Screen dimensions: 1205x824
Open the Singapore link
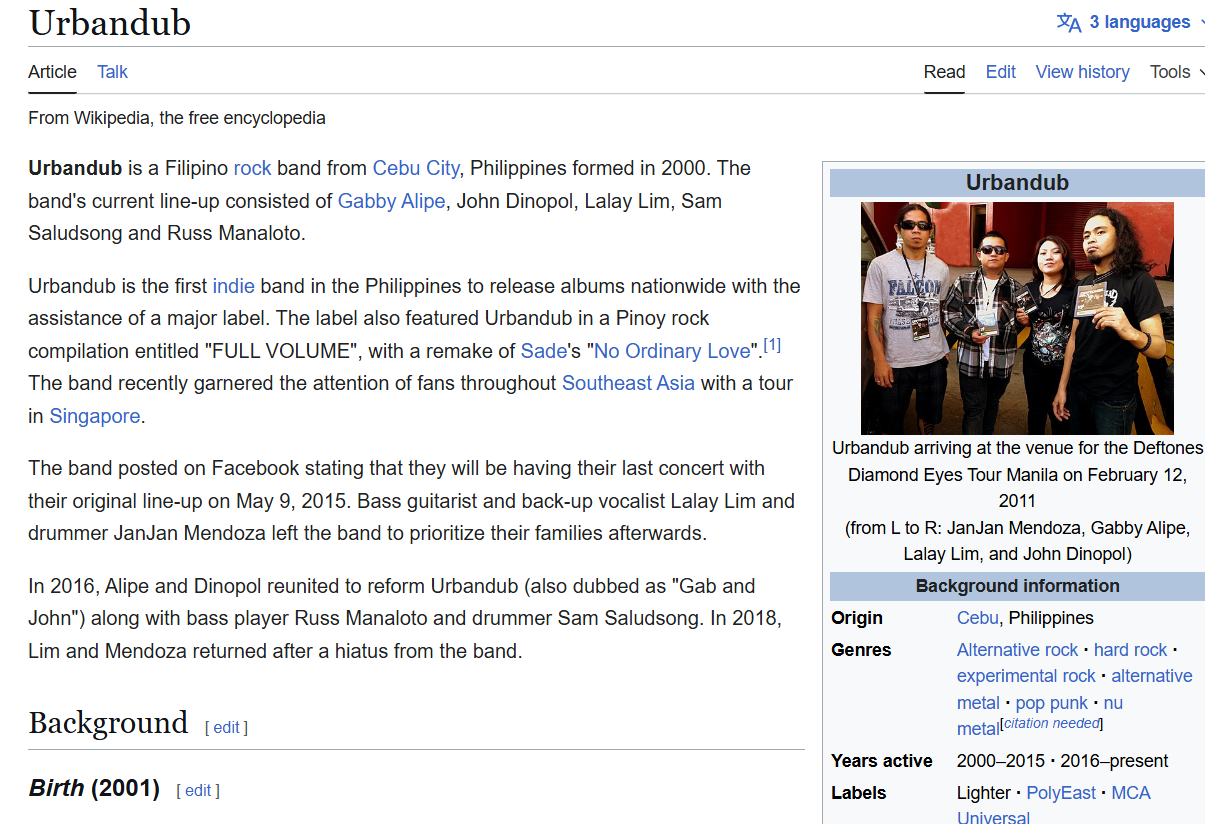(x=95, y=416)
